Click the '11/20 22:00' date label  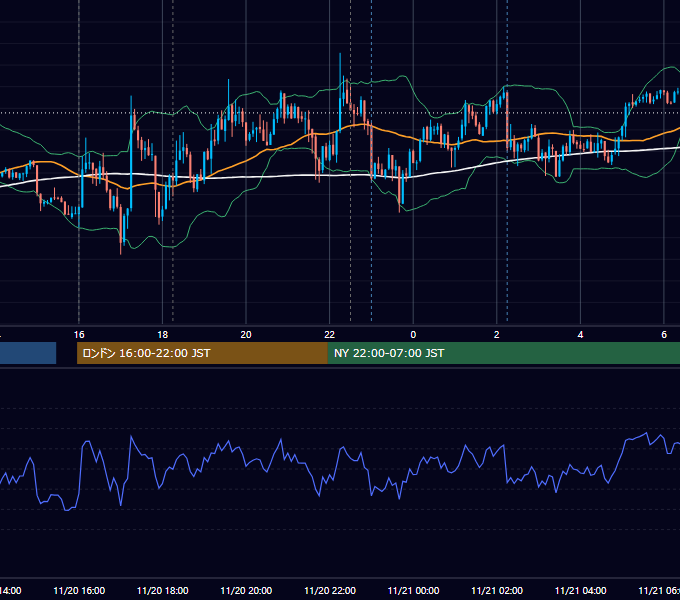[x=330, y=590]
